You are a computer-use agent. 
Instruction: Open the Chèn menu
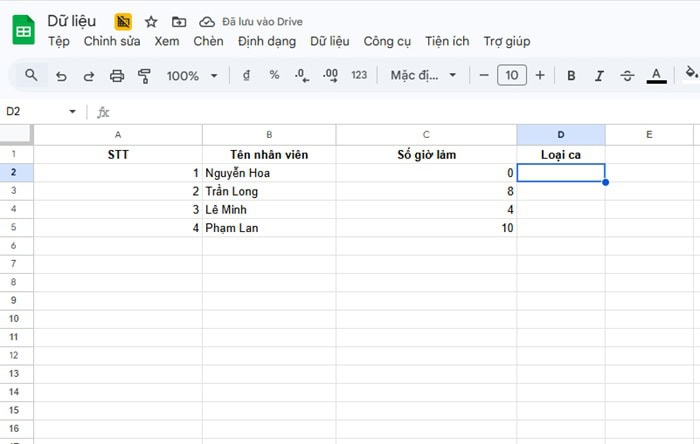coord(208,41)
